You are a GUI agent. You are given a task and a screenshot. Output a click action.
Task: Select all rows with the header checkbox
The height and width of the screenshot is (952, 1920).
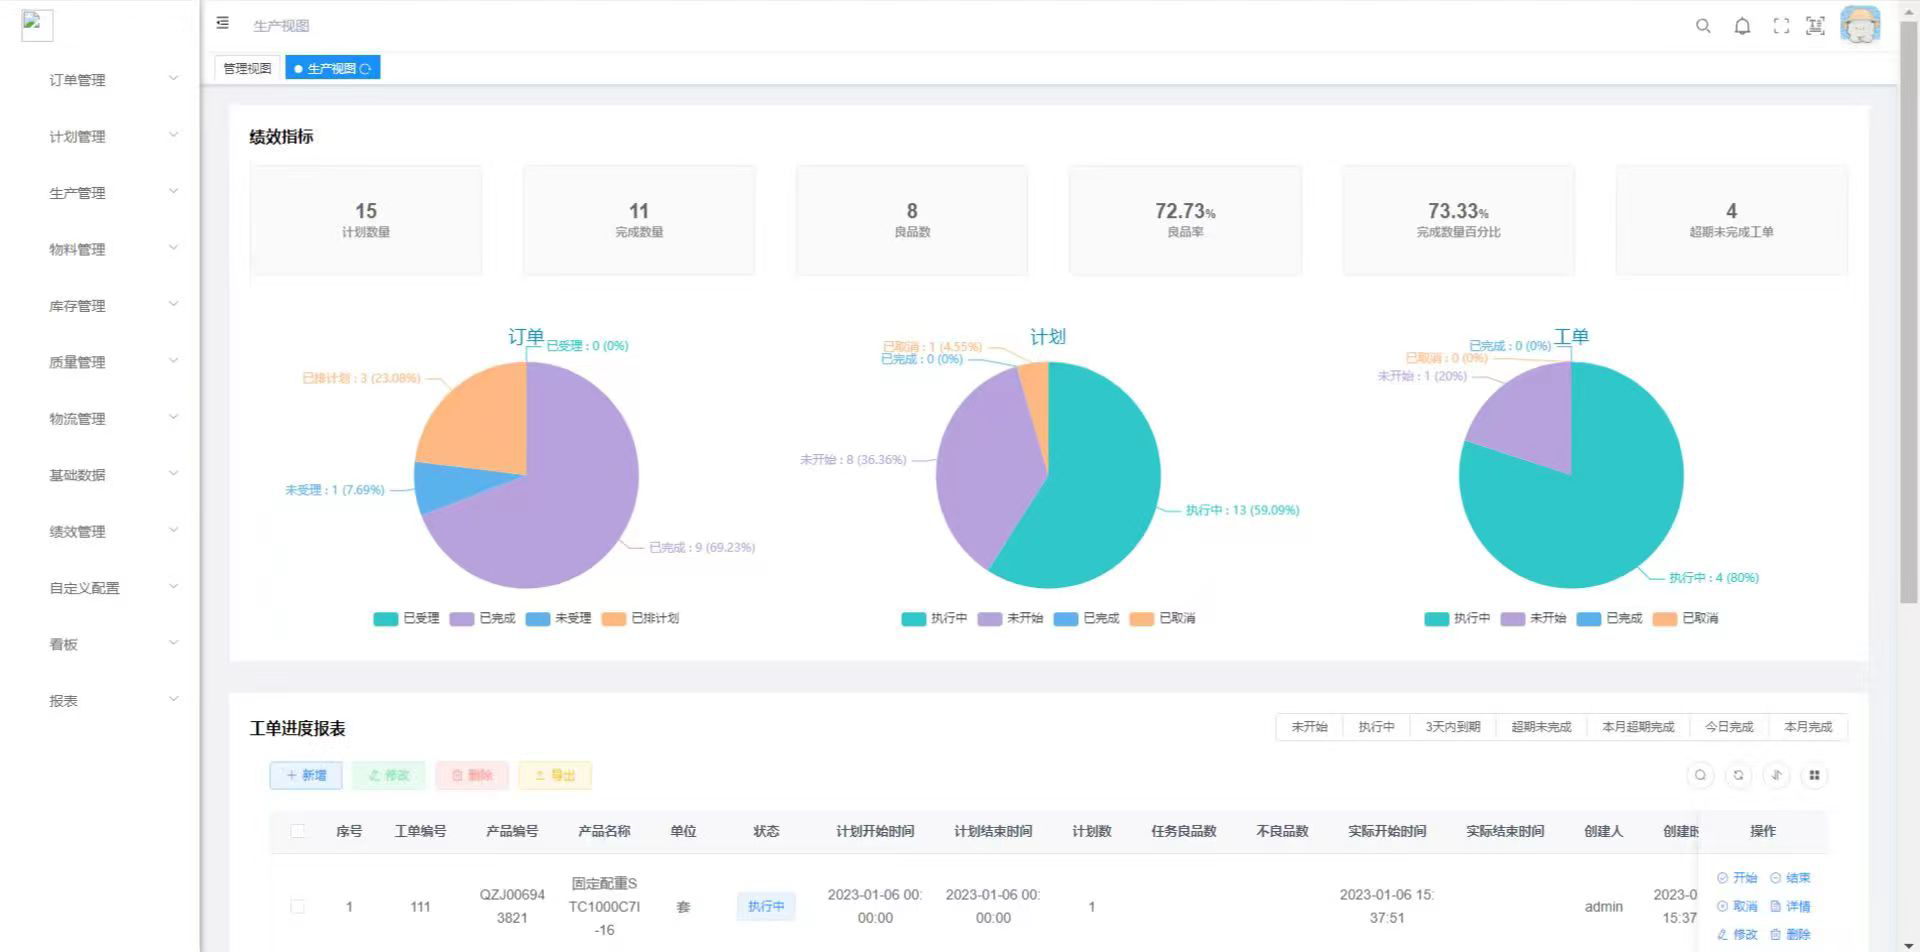298,831
